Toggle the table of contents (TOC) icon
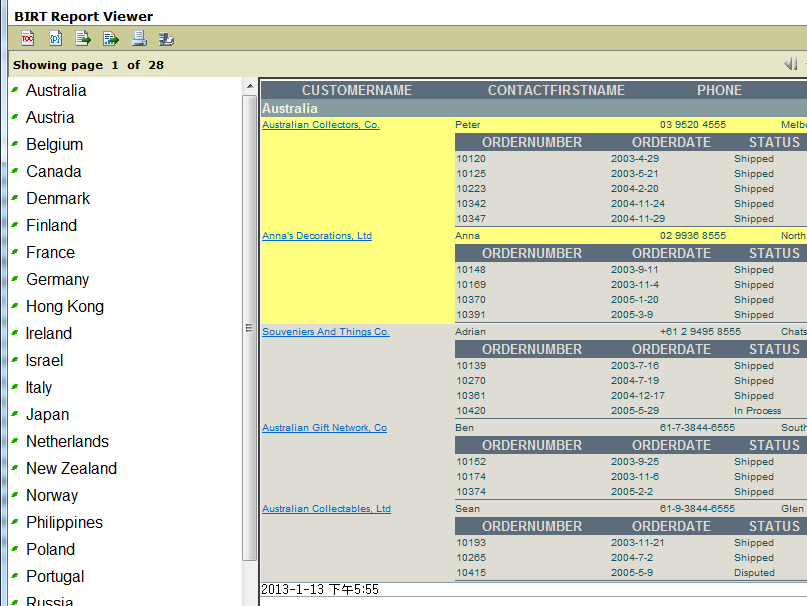 pyautogui.click(x=28, y=38)
